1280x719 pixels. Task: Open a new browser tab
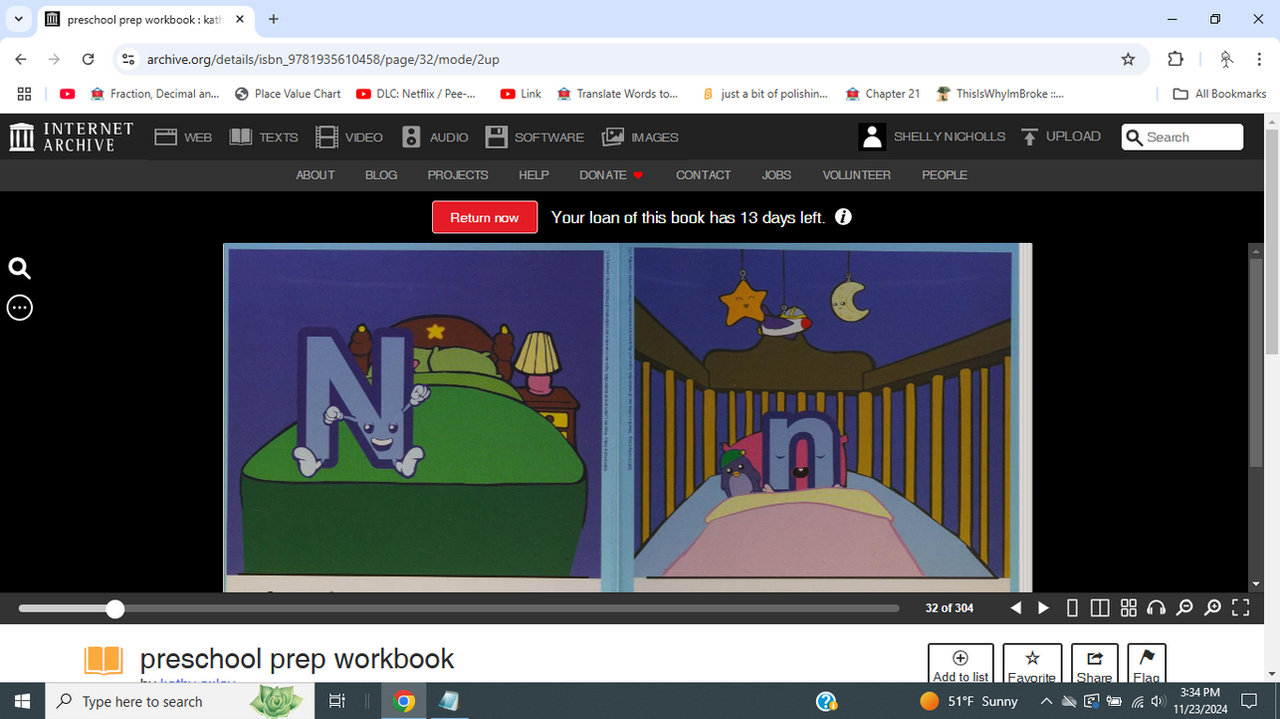(x=273, y=19)
